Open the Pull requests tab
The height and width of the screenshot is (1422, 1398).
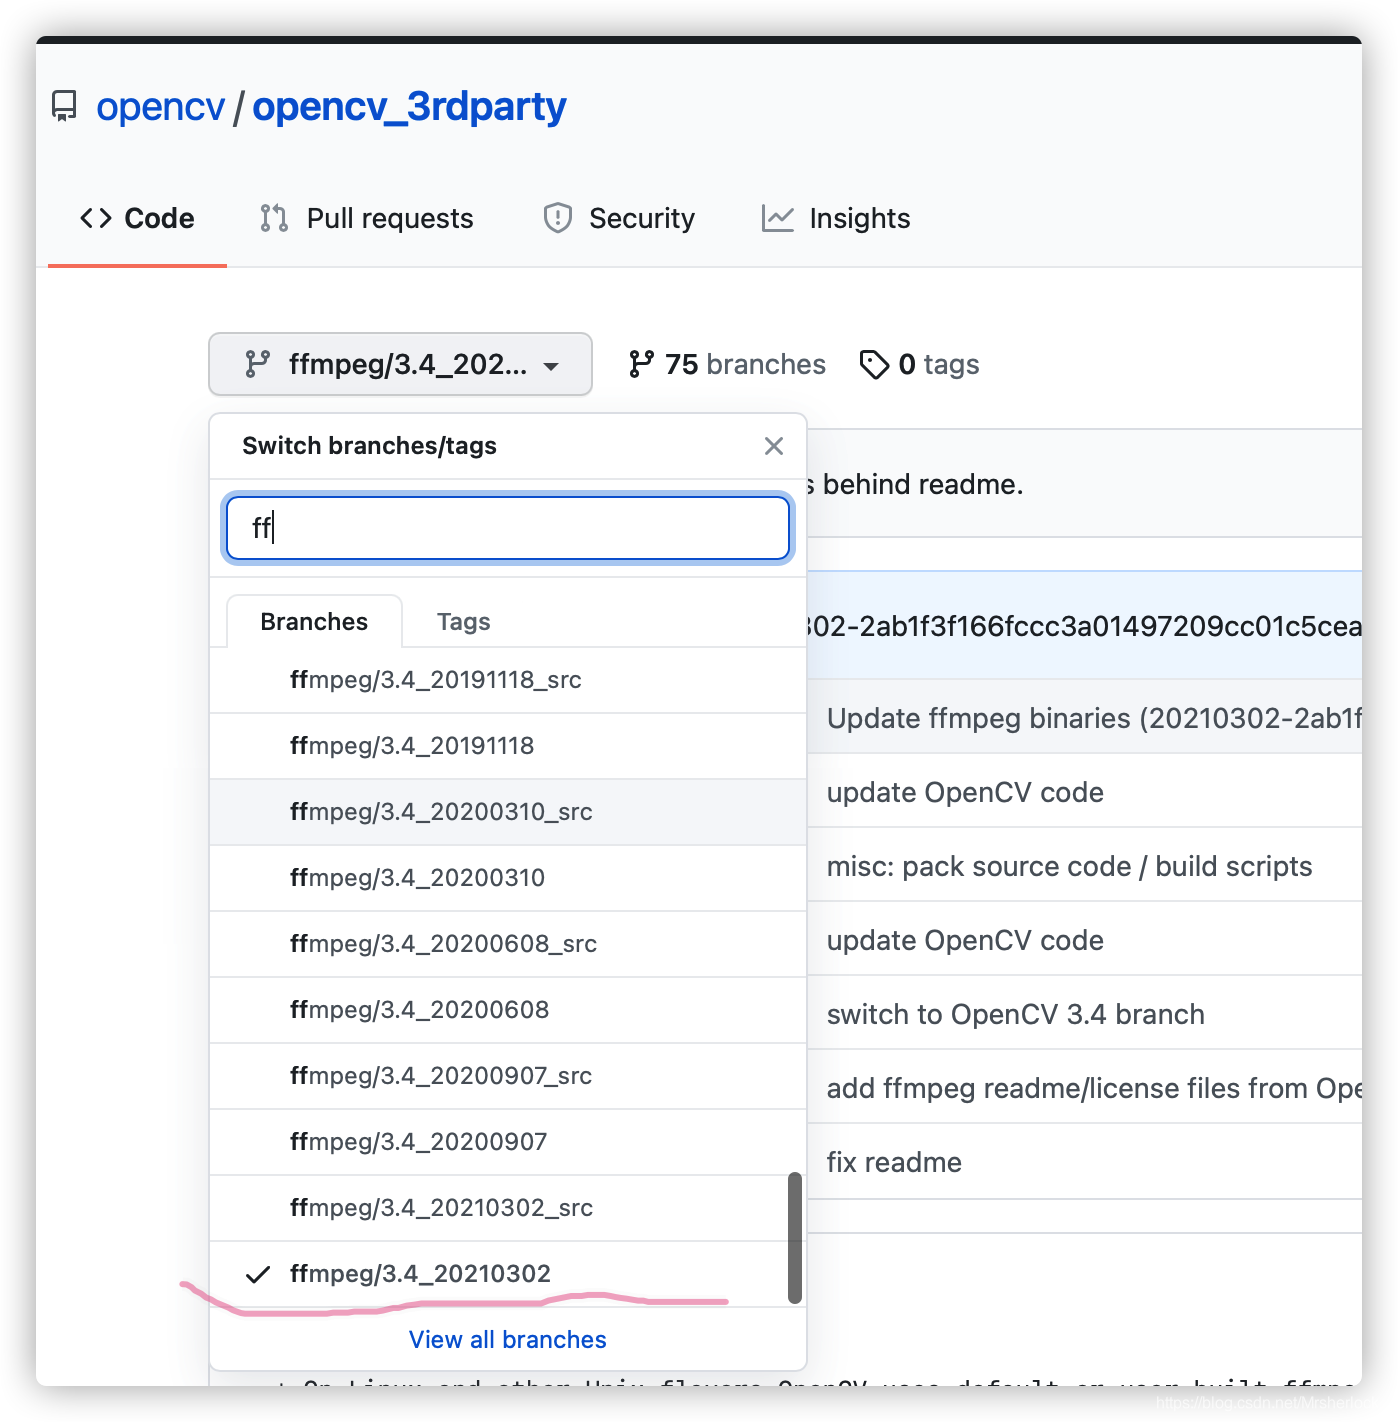pos(365,218)
